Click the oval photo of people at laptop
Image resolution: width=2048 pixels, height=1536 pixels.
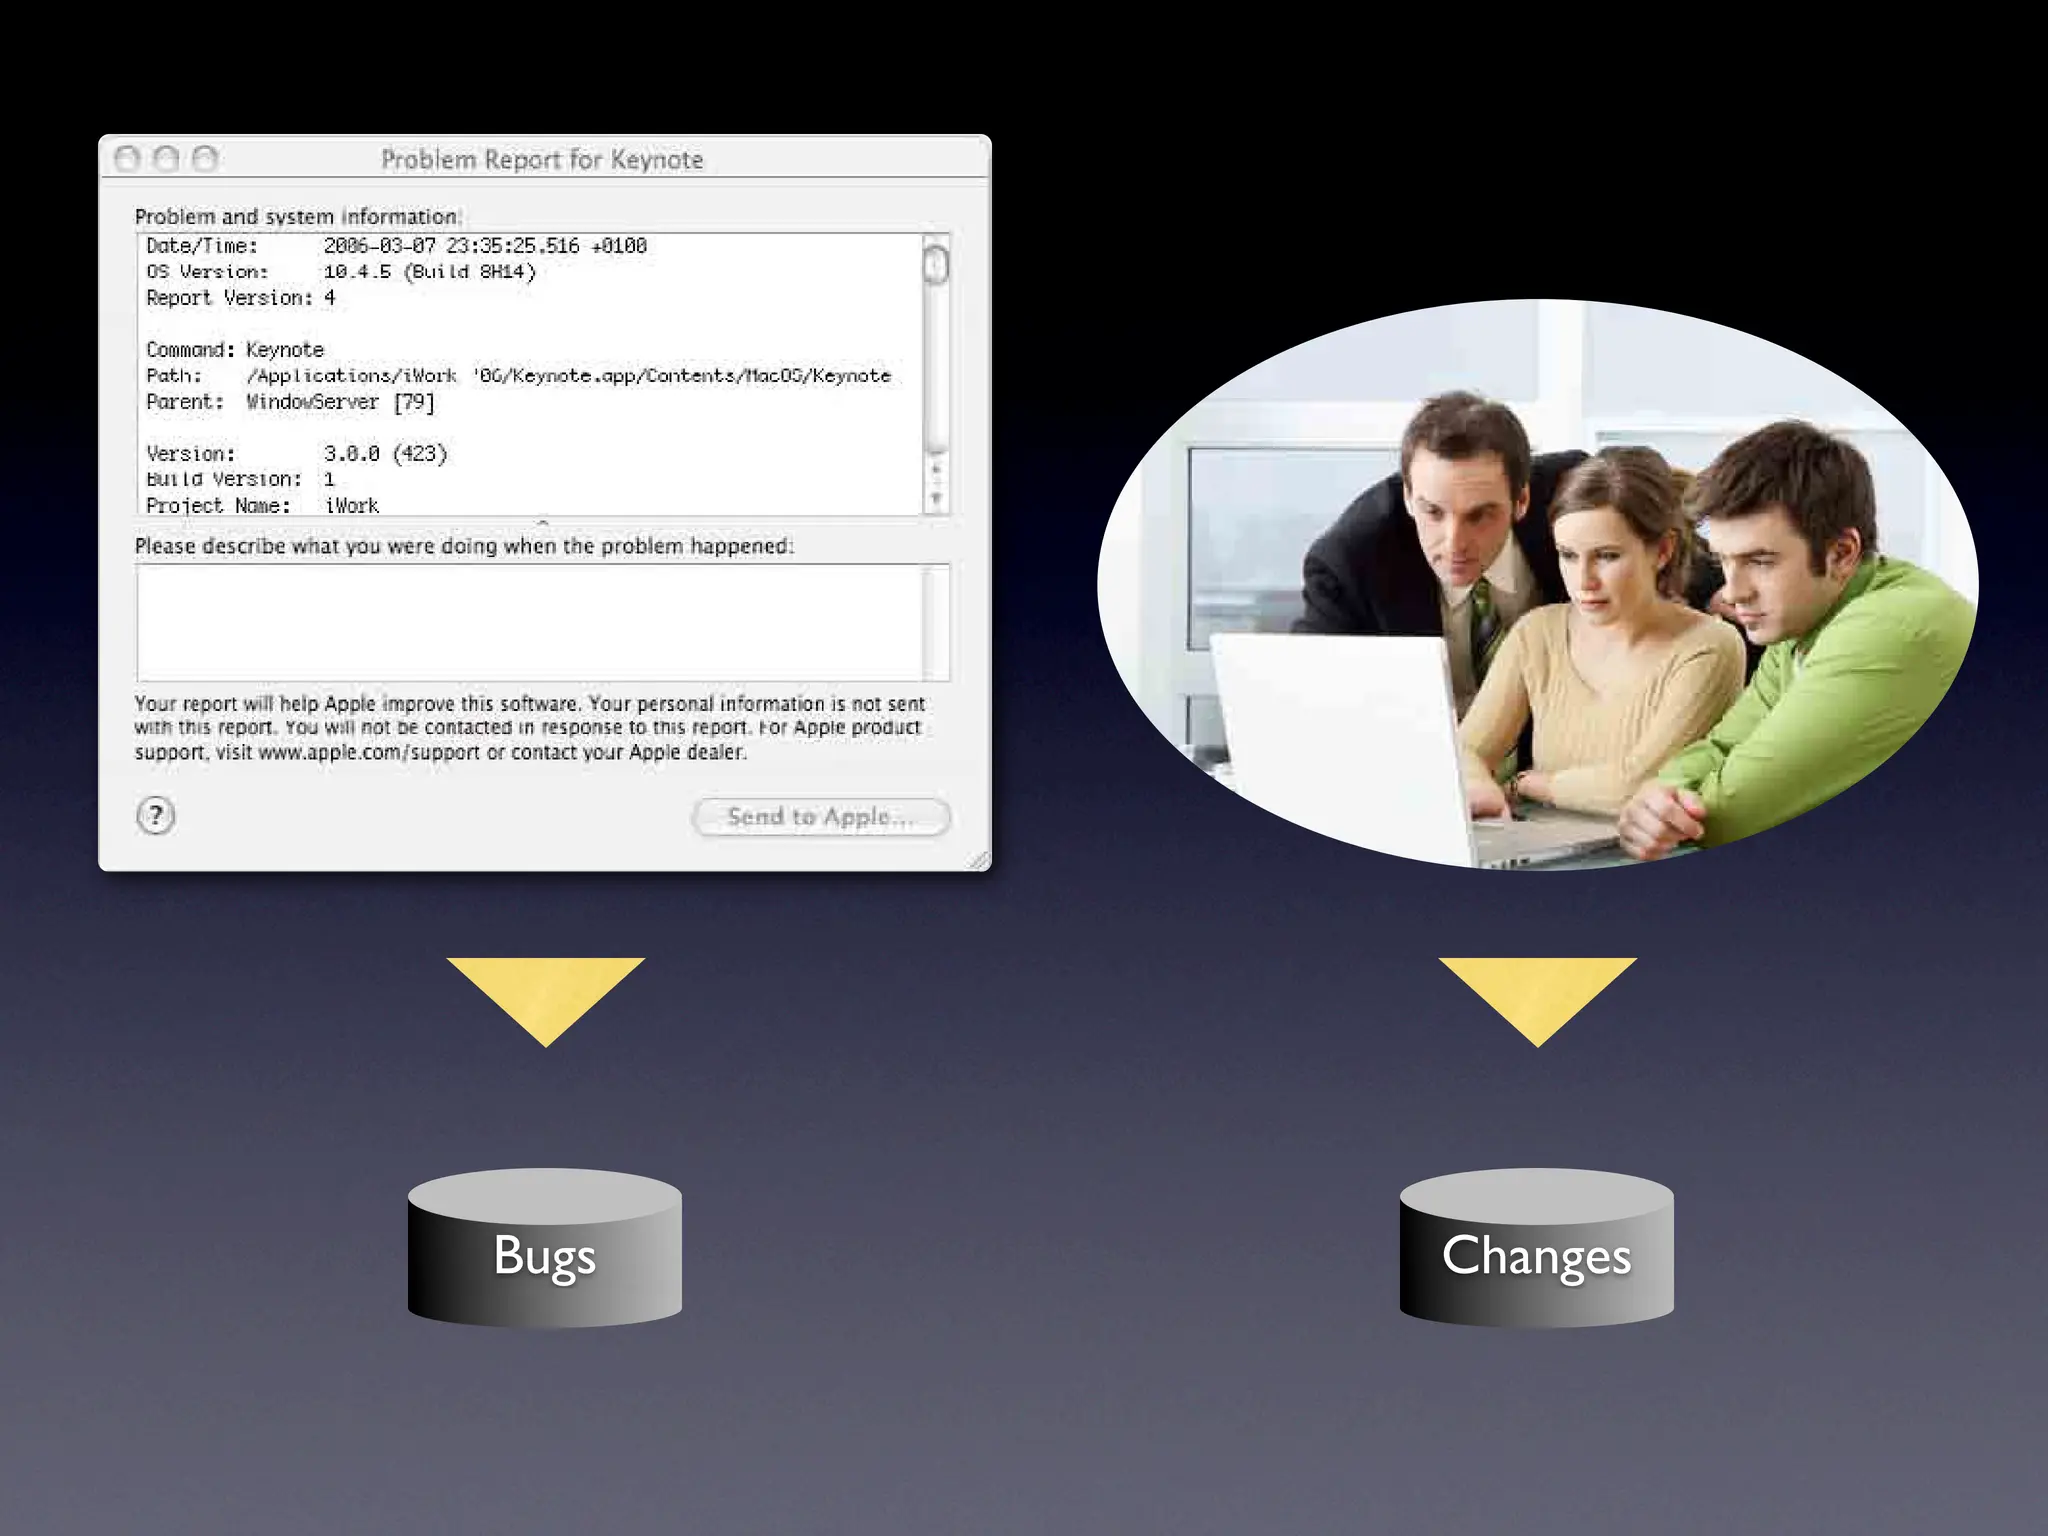click(x=1537, y=584)
